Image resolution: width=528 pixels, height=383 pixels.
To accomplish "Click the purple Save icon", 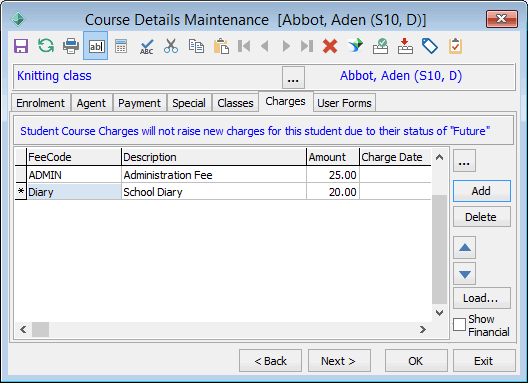I will (21, 46).
